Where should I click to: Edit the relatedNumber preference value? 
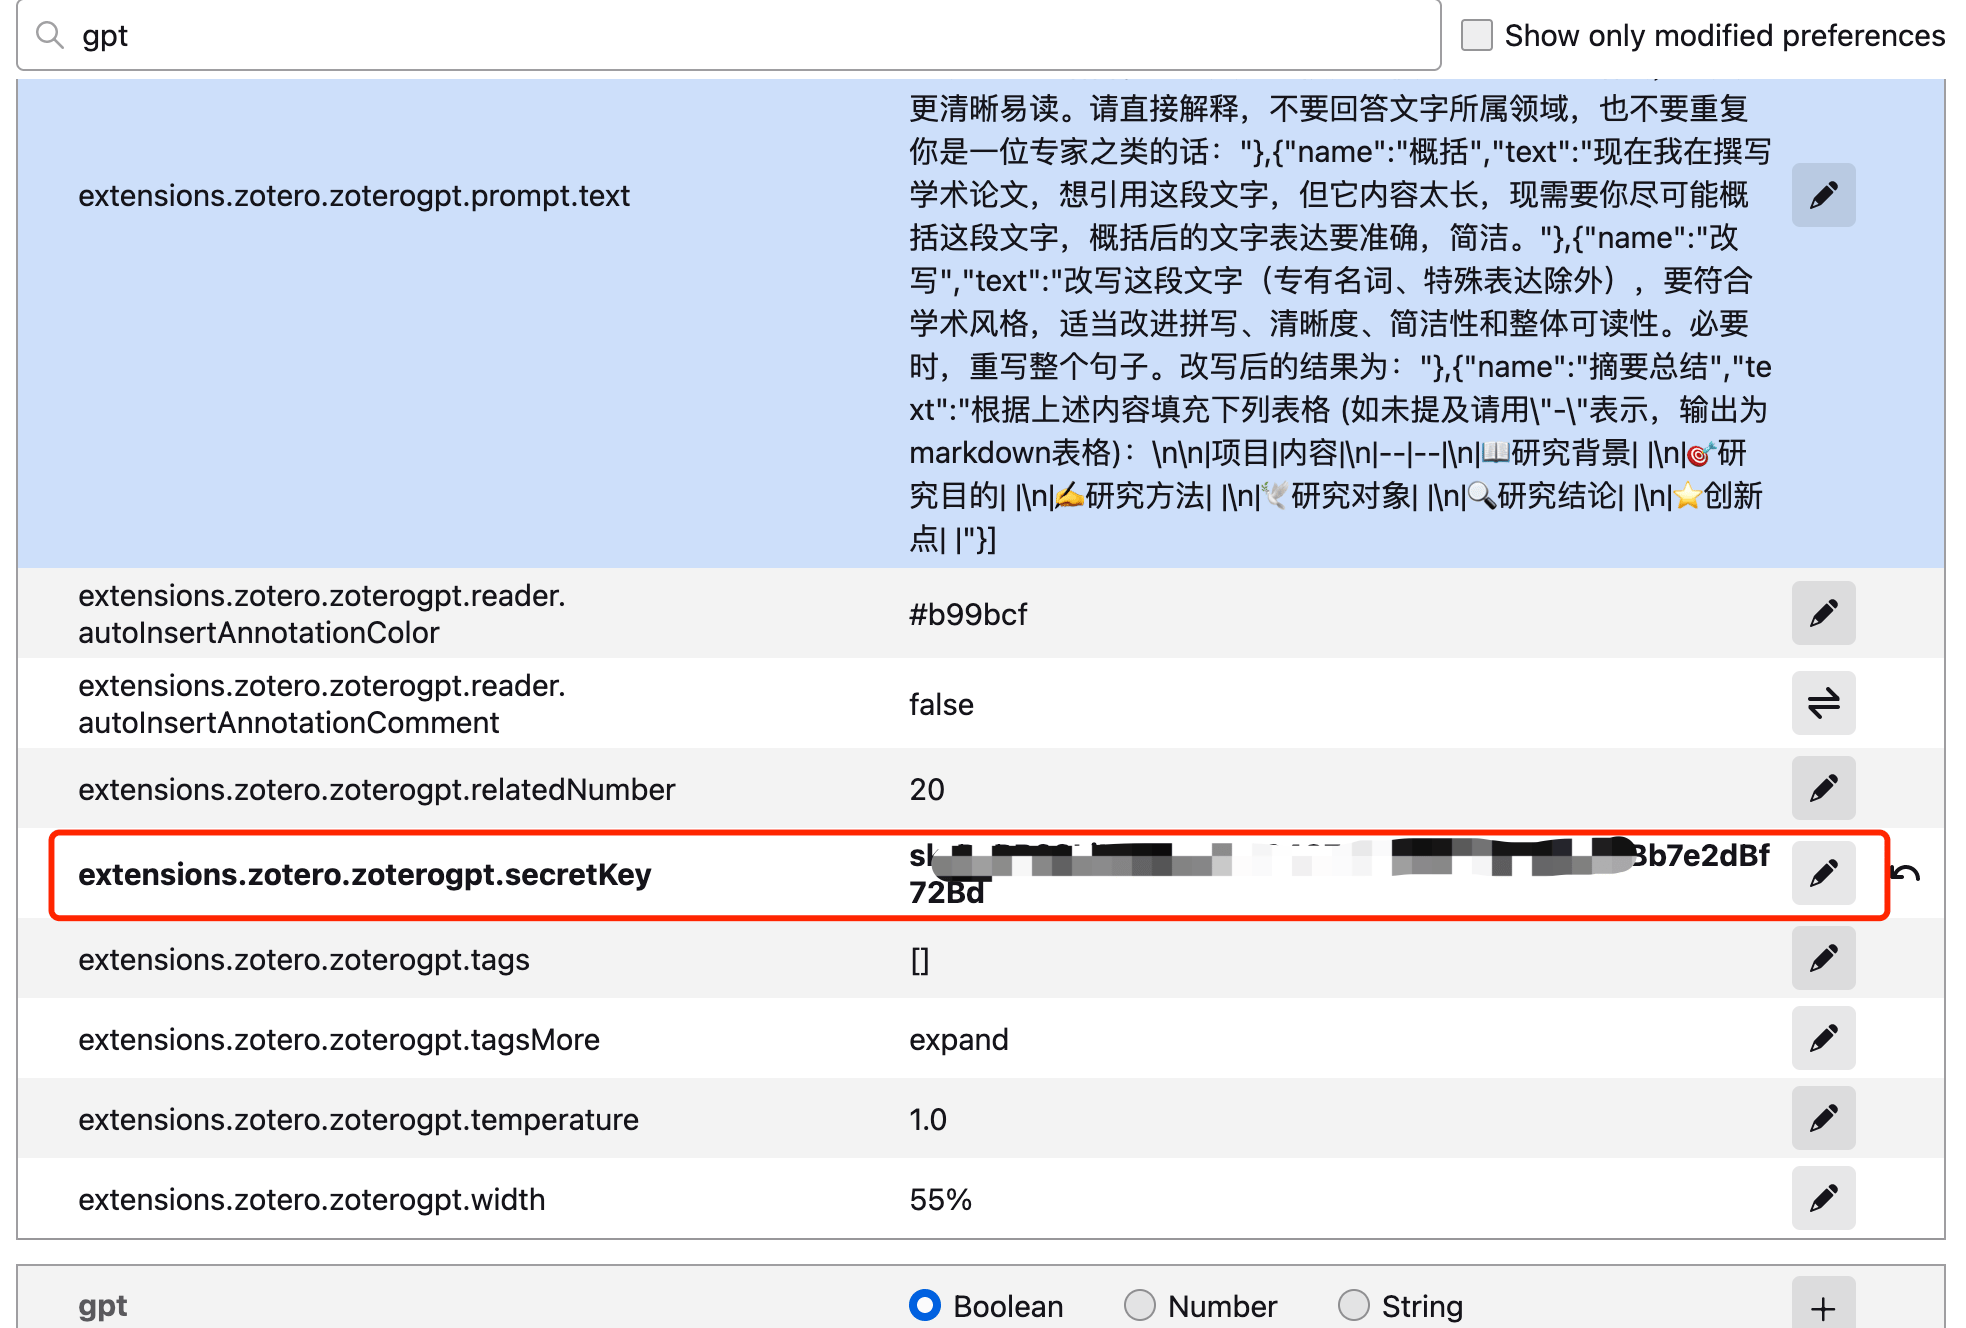pyautogui.click(x=1823, y=788)
